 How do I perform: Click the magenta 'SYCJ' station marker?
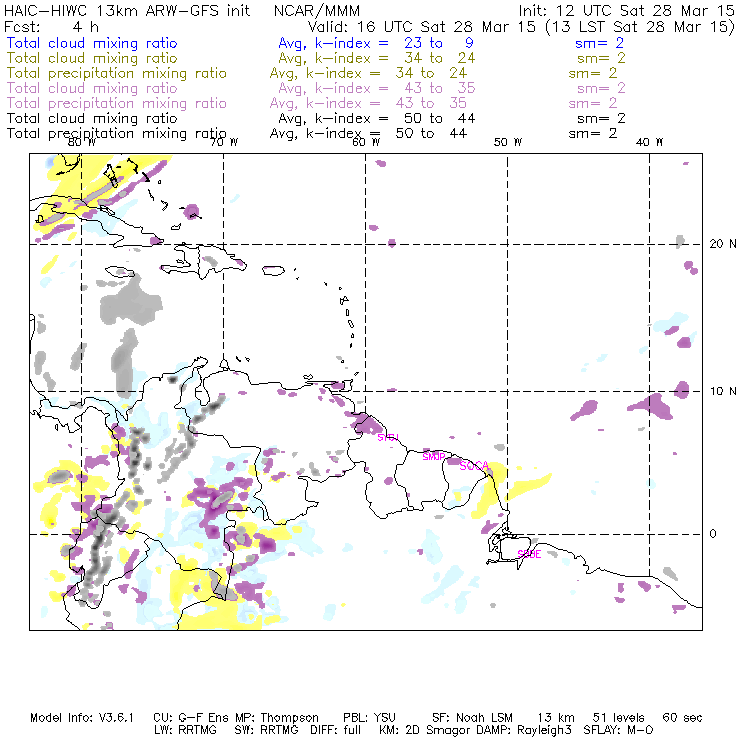tap(388, 437)
